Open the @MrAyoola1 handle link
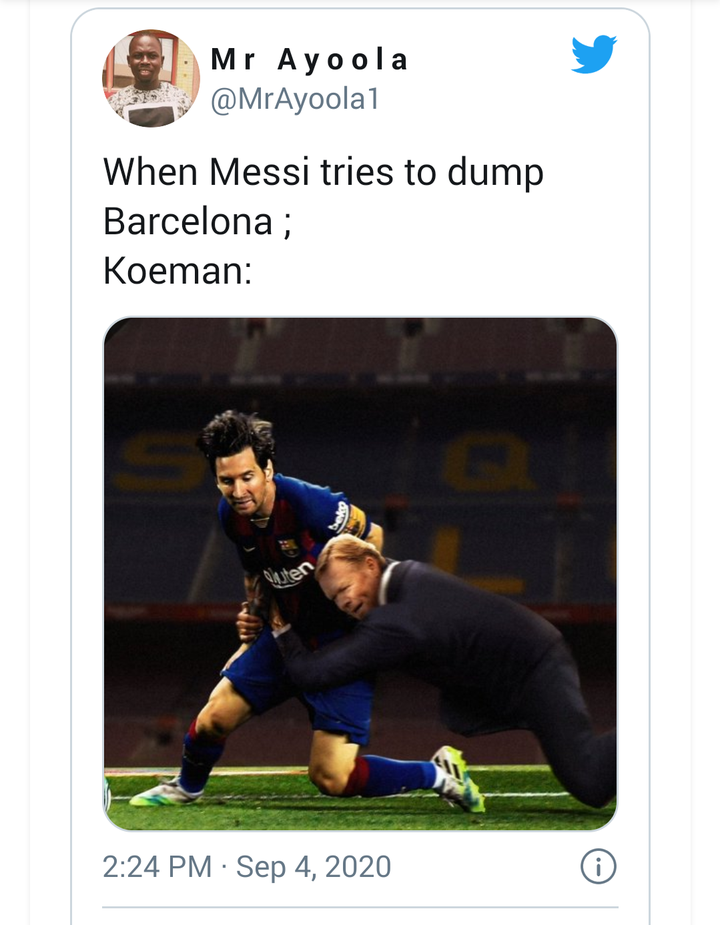Viewport: 720px width, 925px height. 295,99
